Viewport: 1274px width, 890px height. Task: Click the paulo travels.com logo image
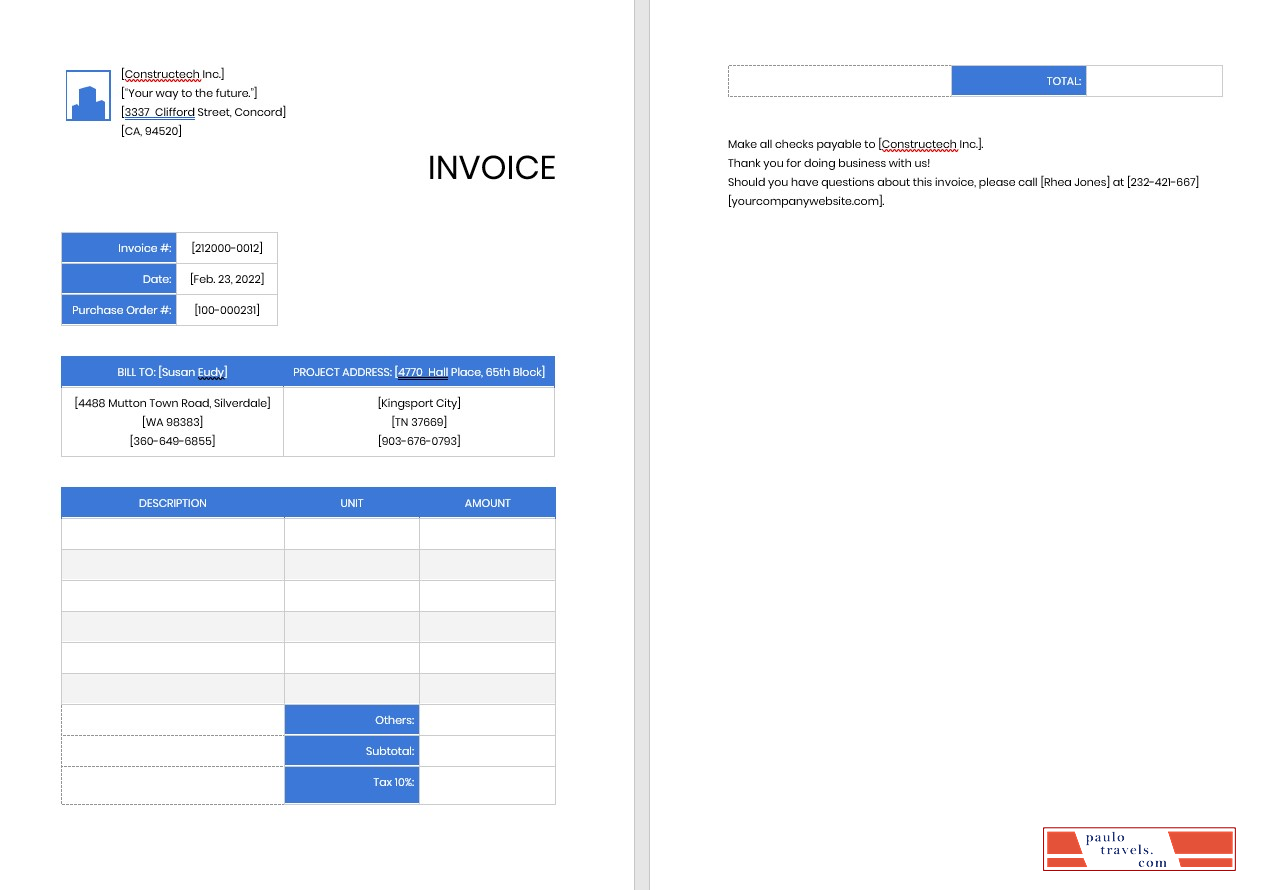[1138, 848]
